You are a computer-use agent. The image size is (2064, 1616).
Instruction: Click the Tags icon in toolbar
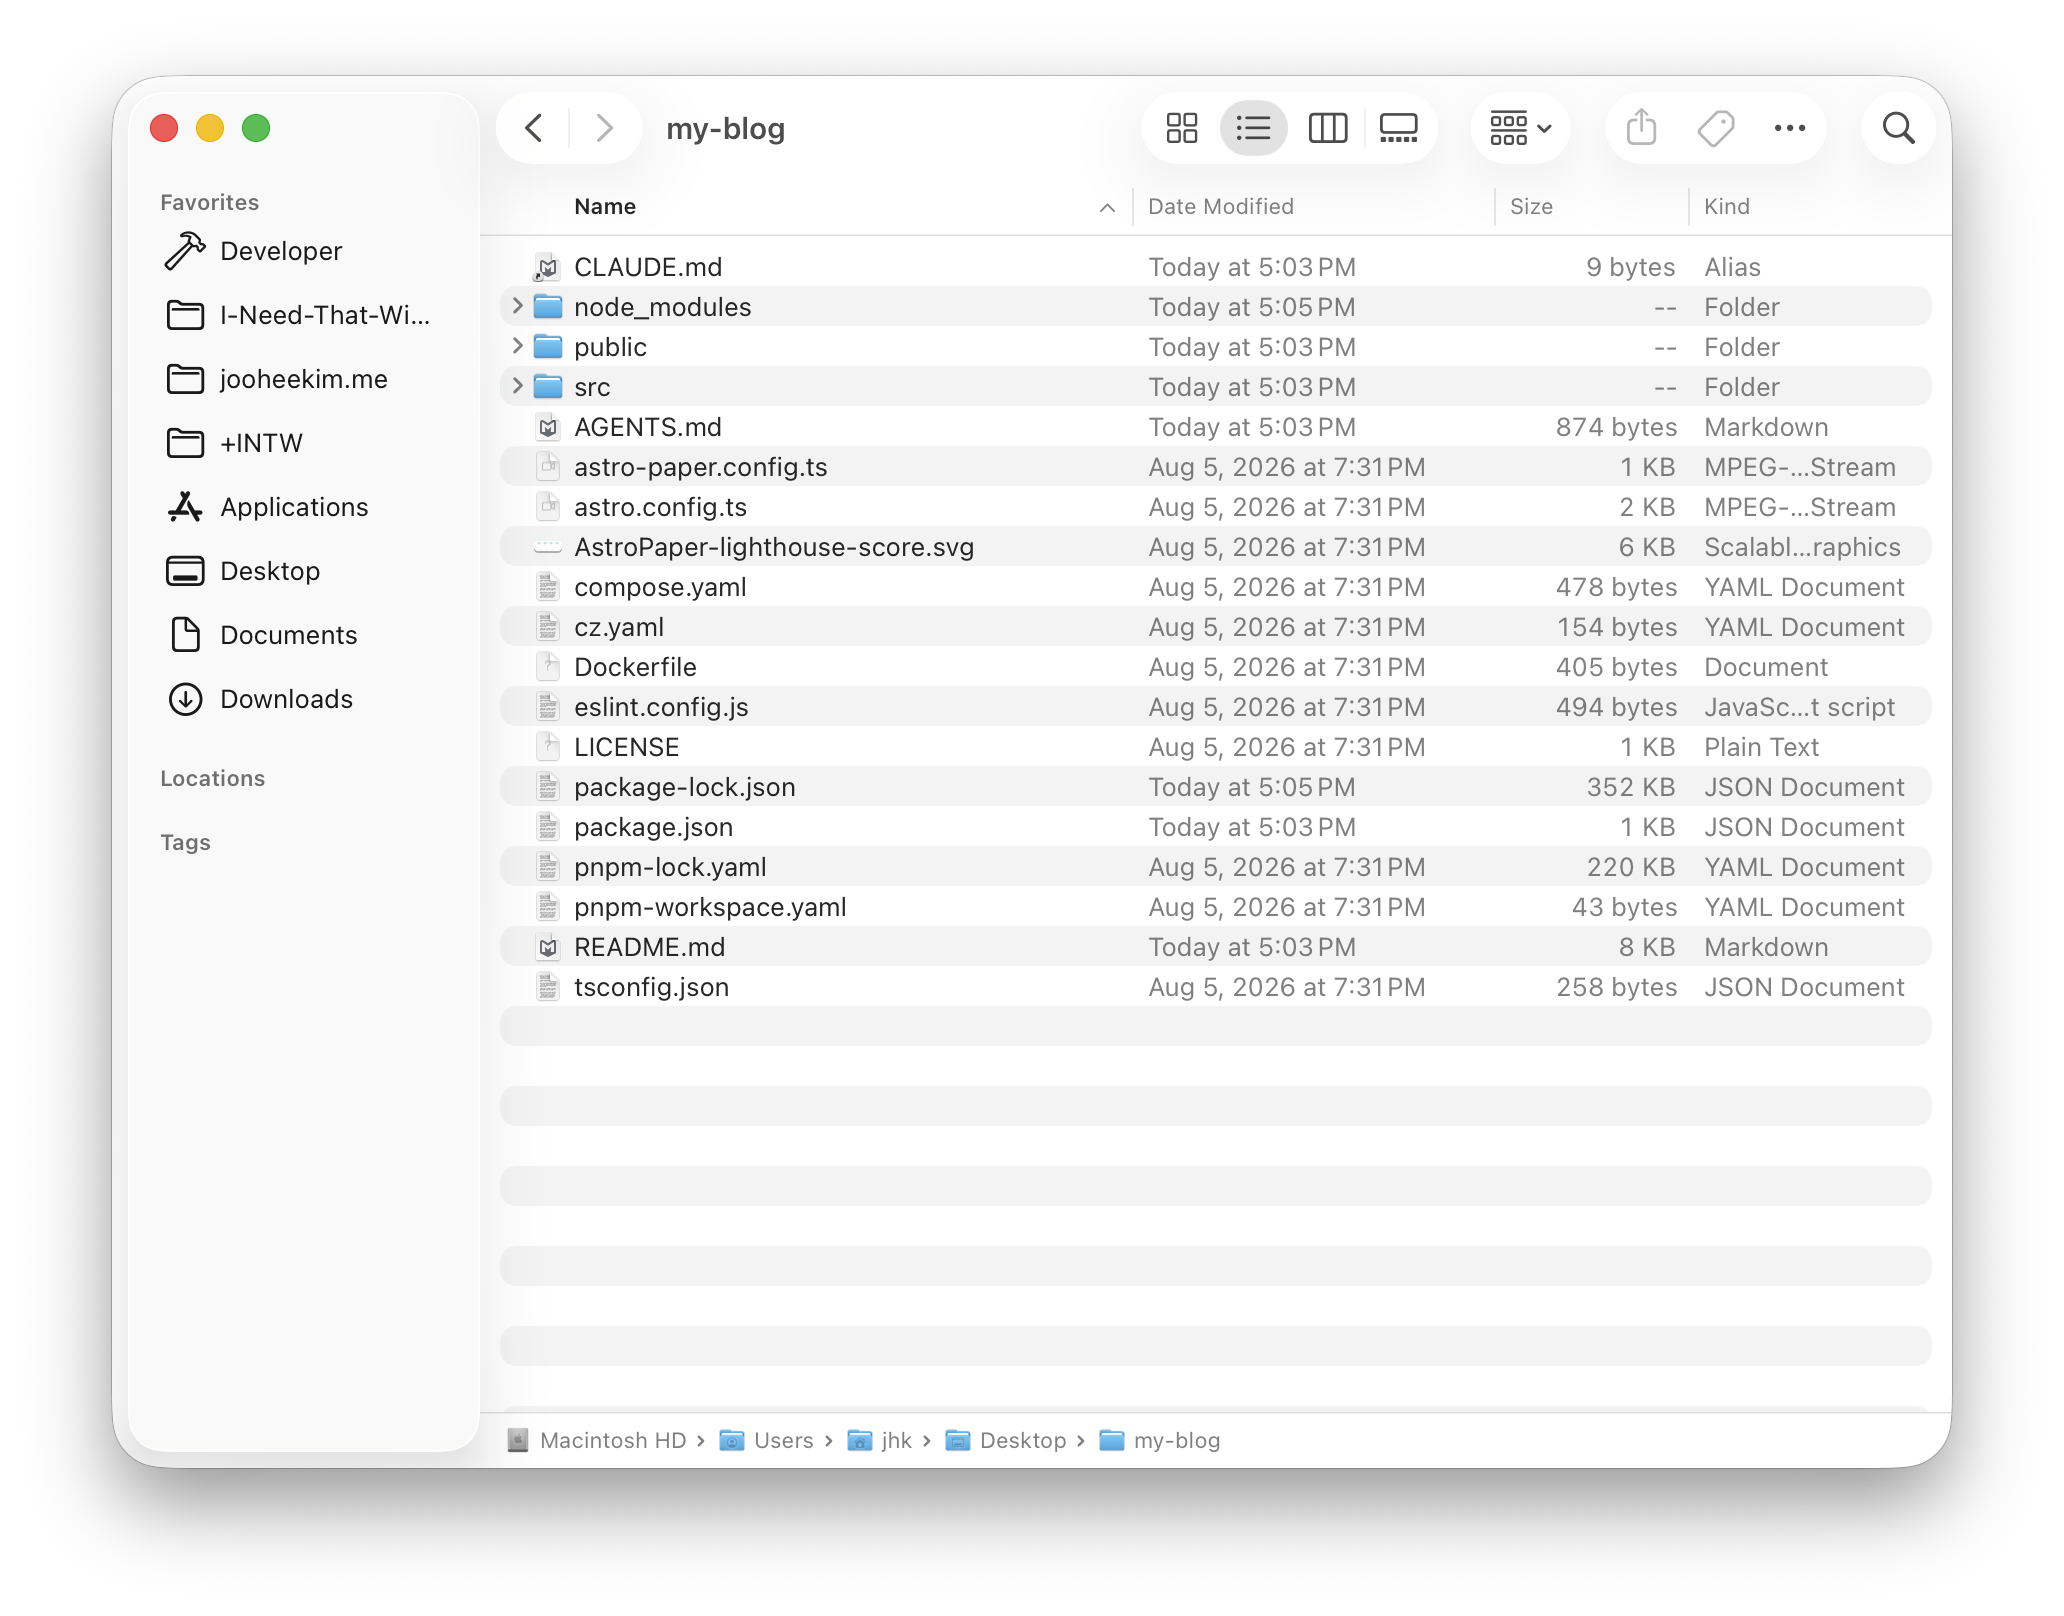(x=1716, y=128)
